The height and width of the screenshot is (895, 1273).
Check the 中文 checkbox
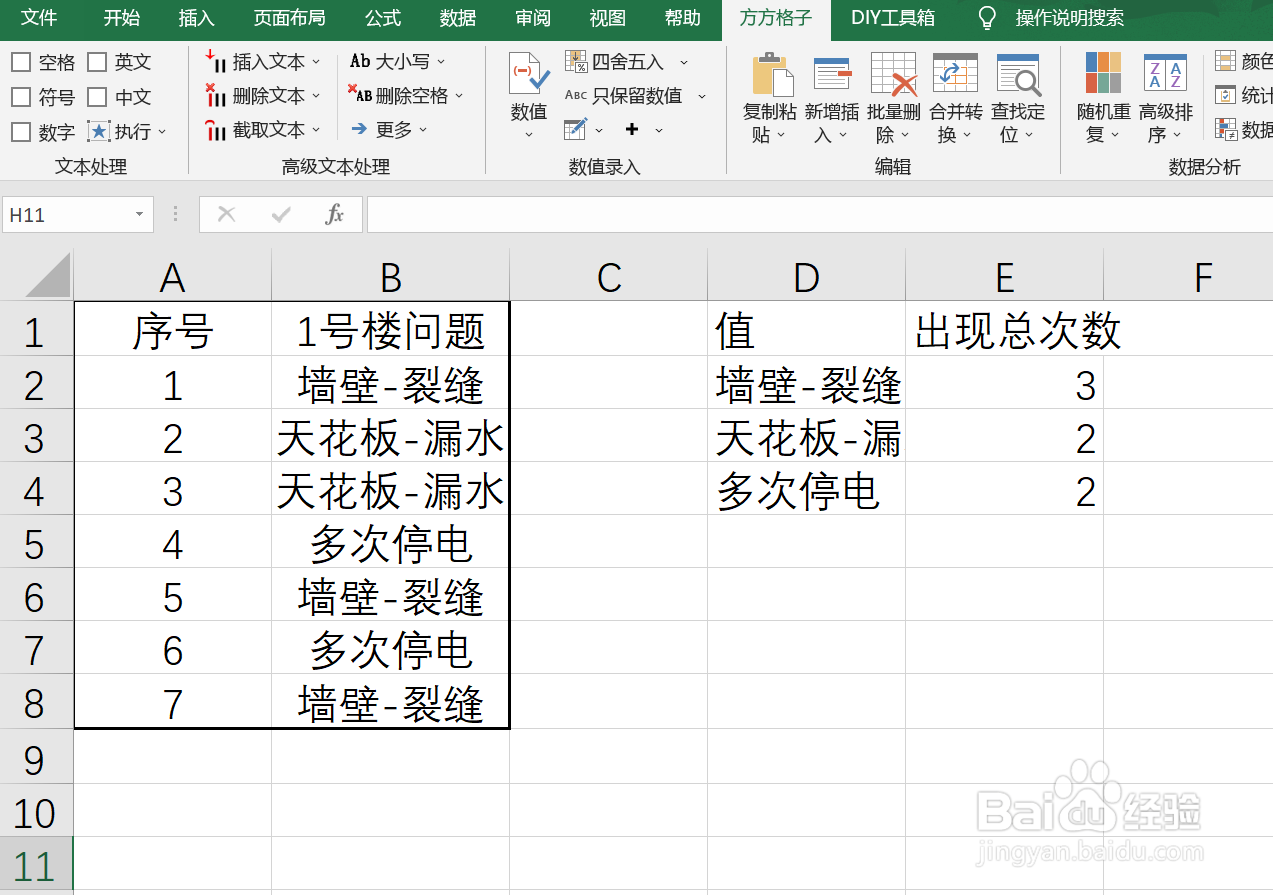97,97
